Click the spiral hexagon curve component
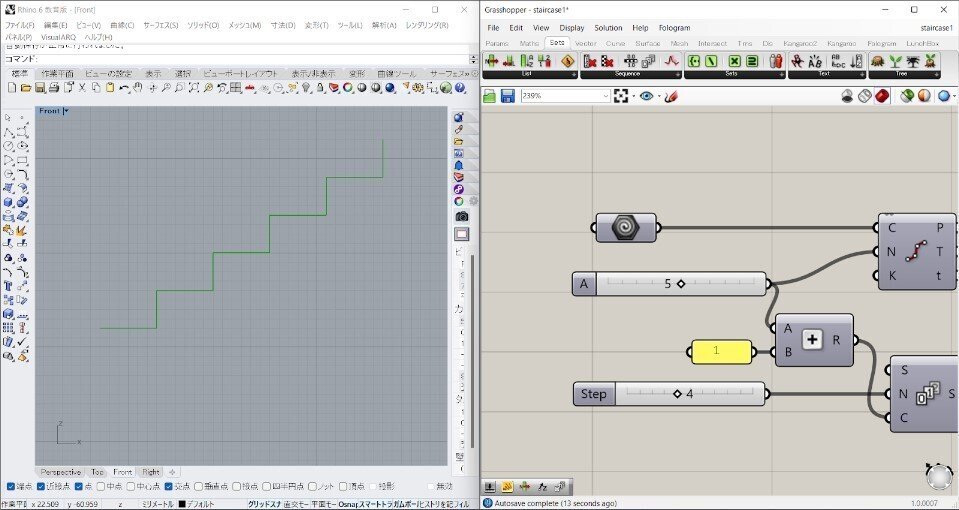 (x=626, y=227)
